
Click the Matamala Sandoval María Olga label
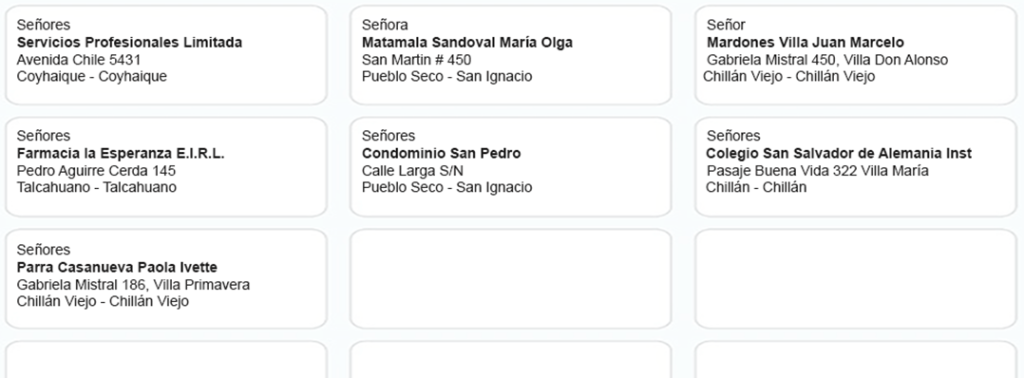coord(467,42)
